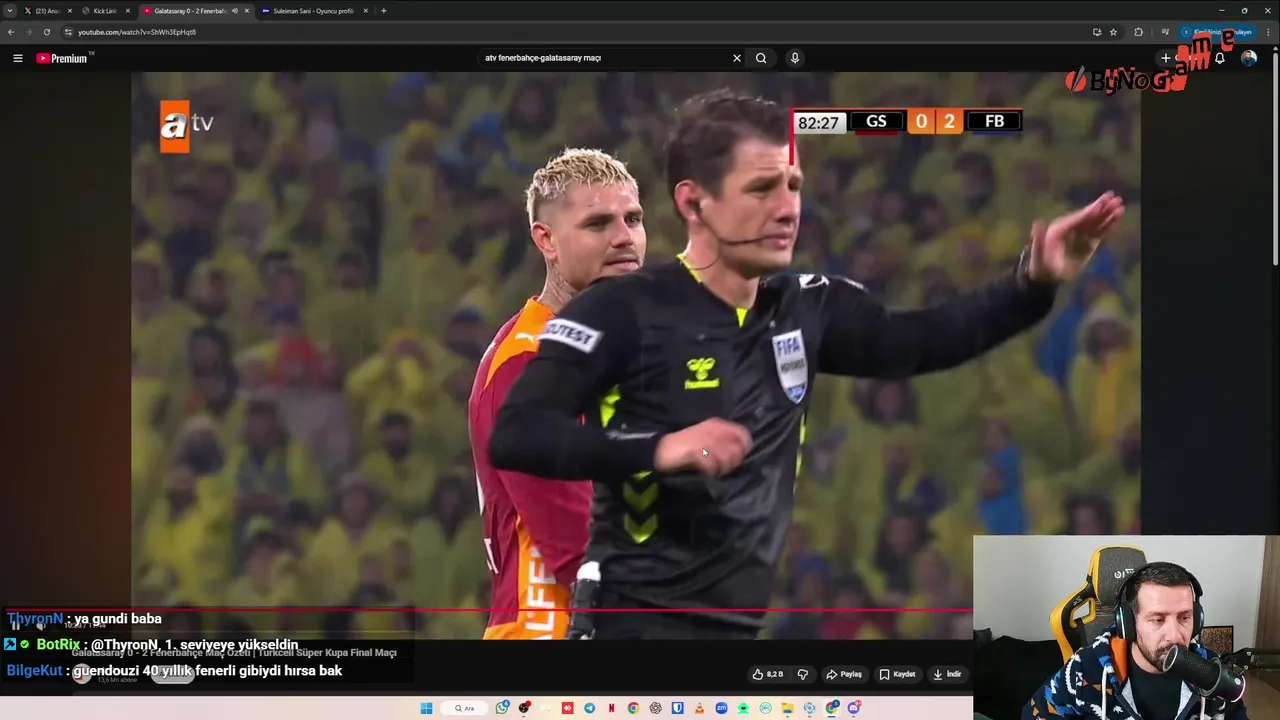The height and width of the screenshot is (720, 1280).
Task: Open YouTube notifications bell
Action: (1220, 58)
